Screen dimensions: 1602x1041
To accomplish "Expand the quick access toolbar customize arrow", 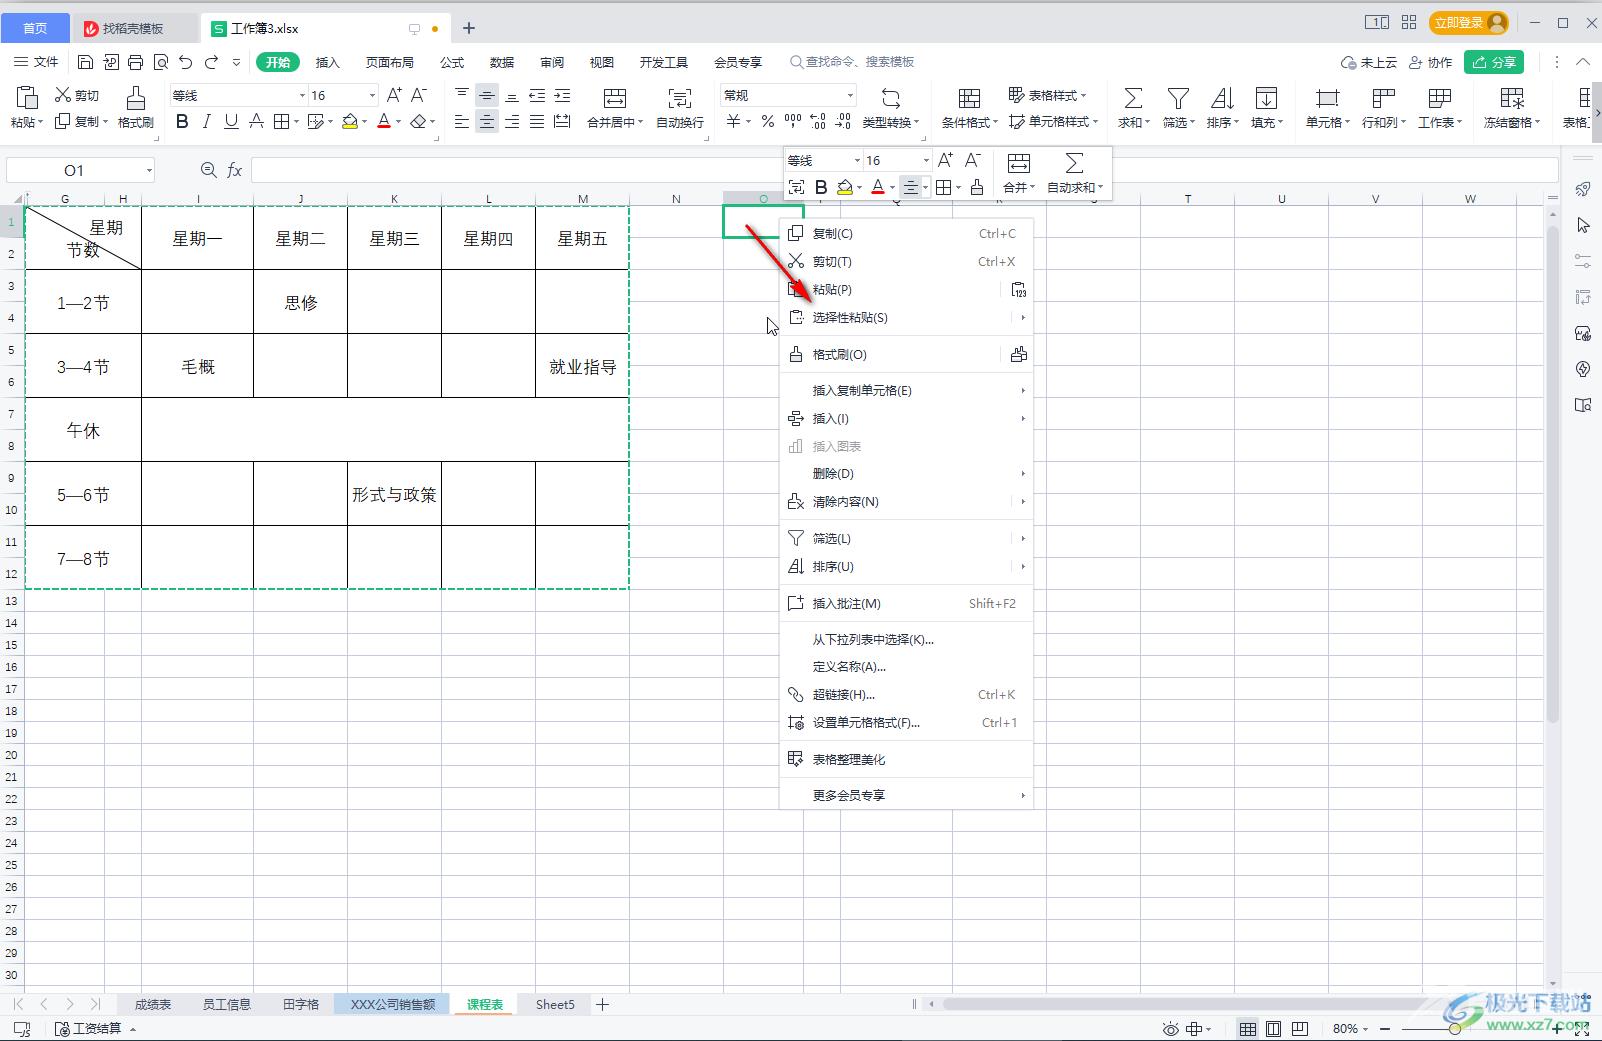I will (x=236, y=62).
